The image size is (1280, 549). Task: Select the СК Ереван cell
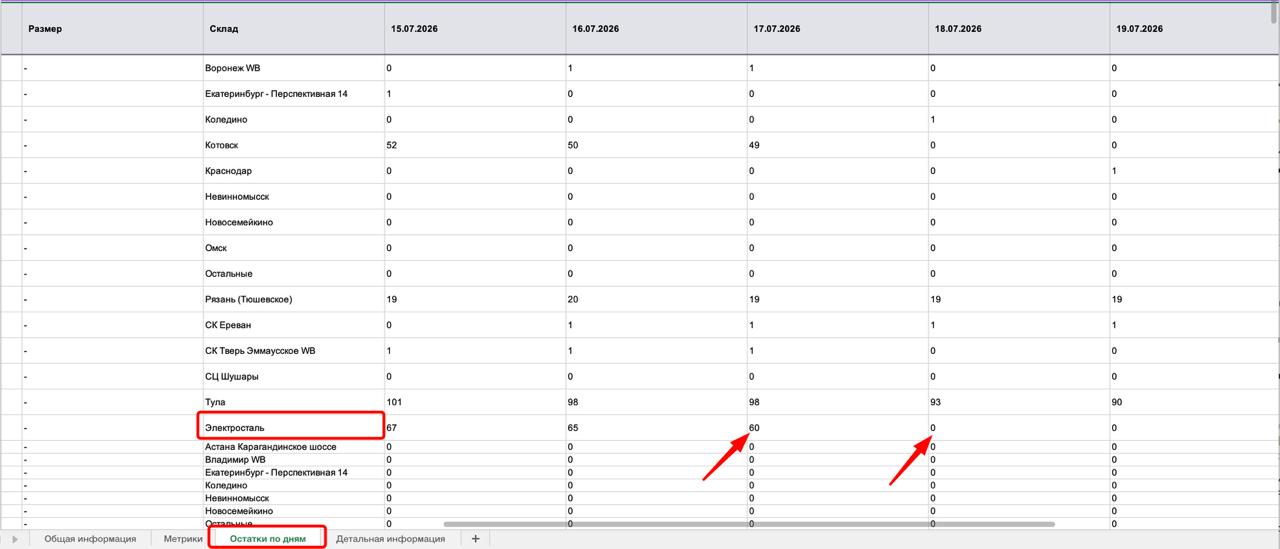[x=294, y=325]
